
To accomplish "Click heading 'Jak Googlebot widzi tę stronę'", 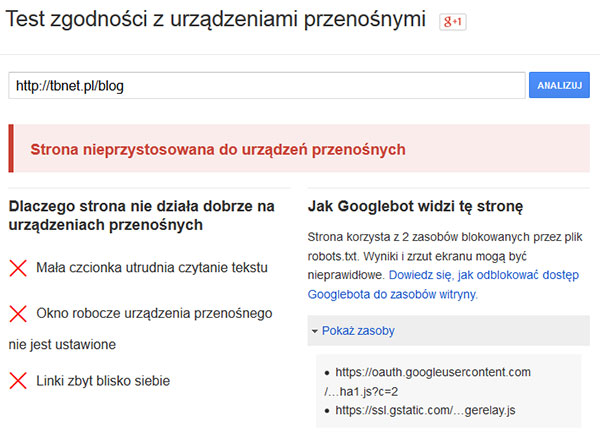I will (415, 207).
